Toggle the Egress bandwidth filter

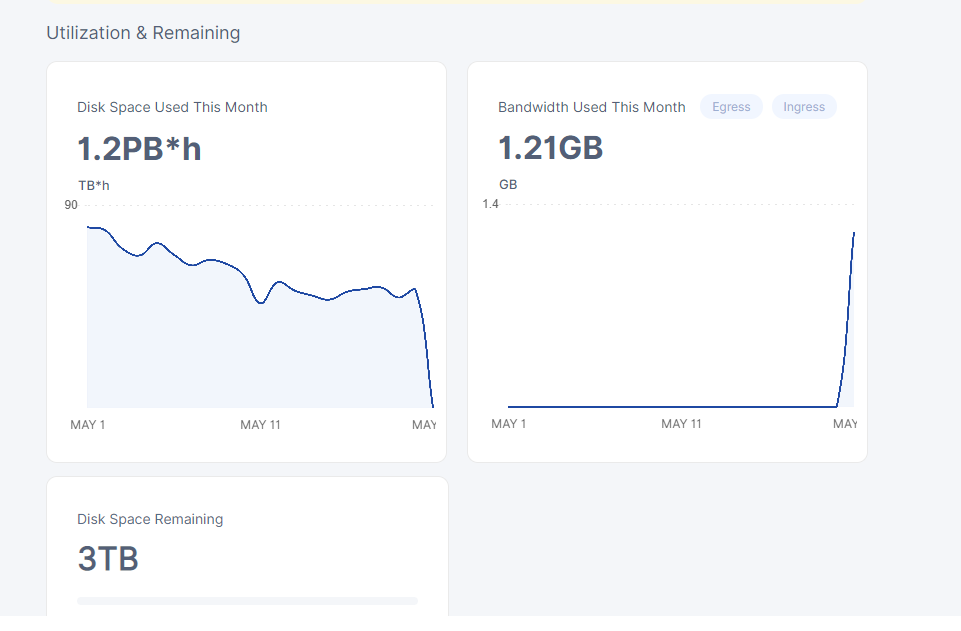[731, 107]
